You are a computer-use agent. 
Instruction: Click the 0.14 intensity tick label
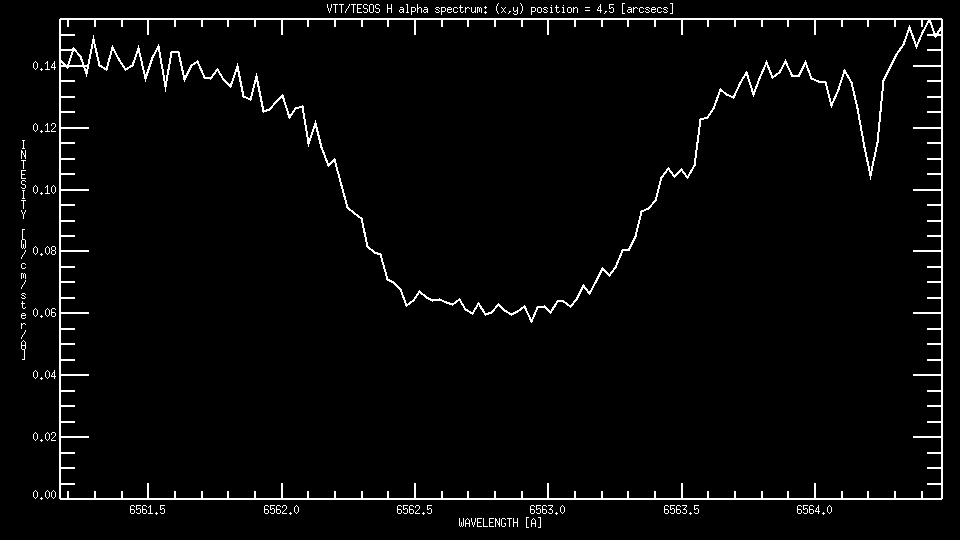[45, 66]
